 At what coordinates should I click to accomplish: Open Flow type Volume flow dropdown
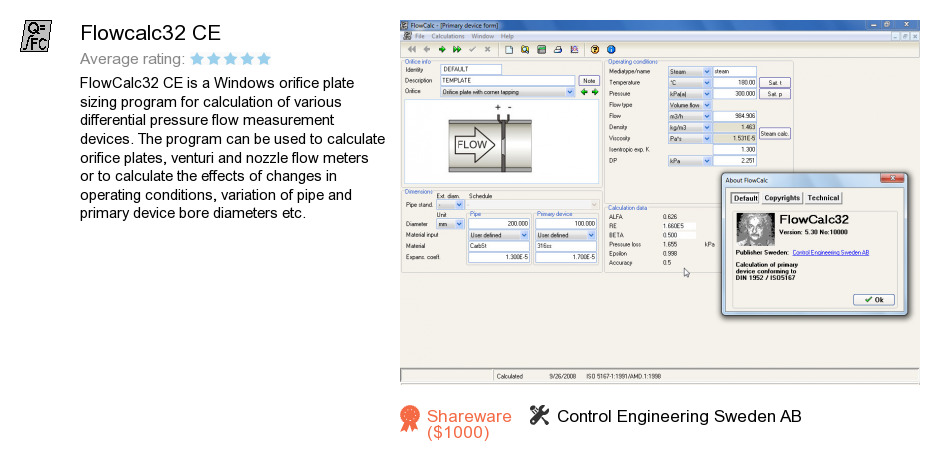(x=707, y=105)
